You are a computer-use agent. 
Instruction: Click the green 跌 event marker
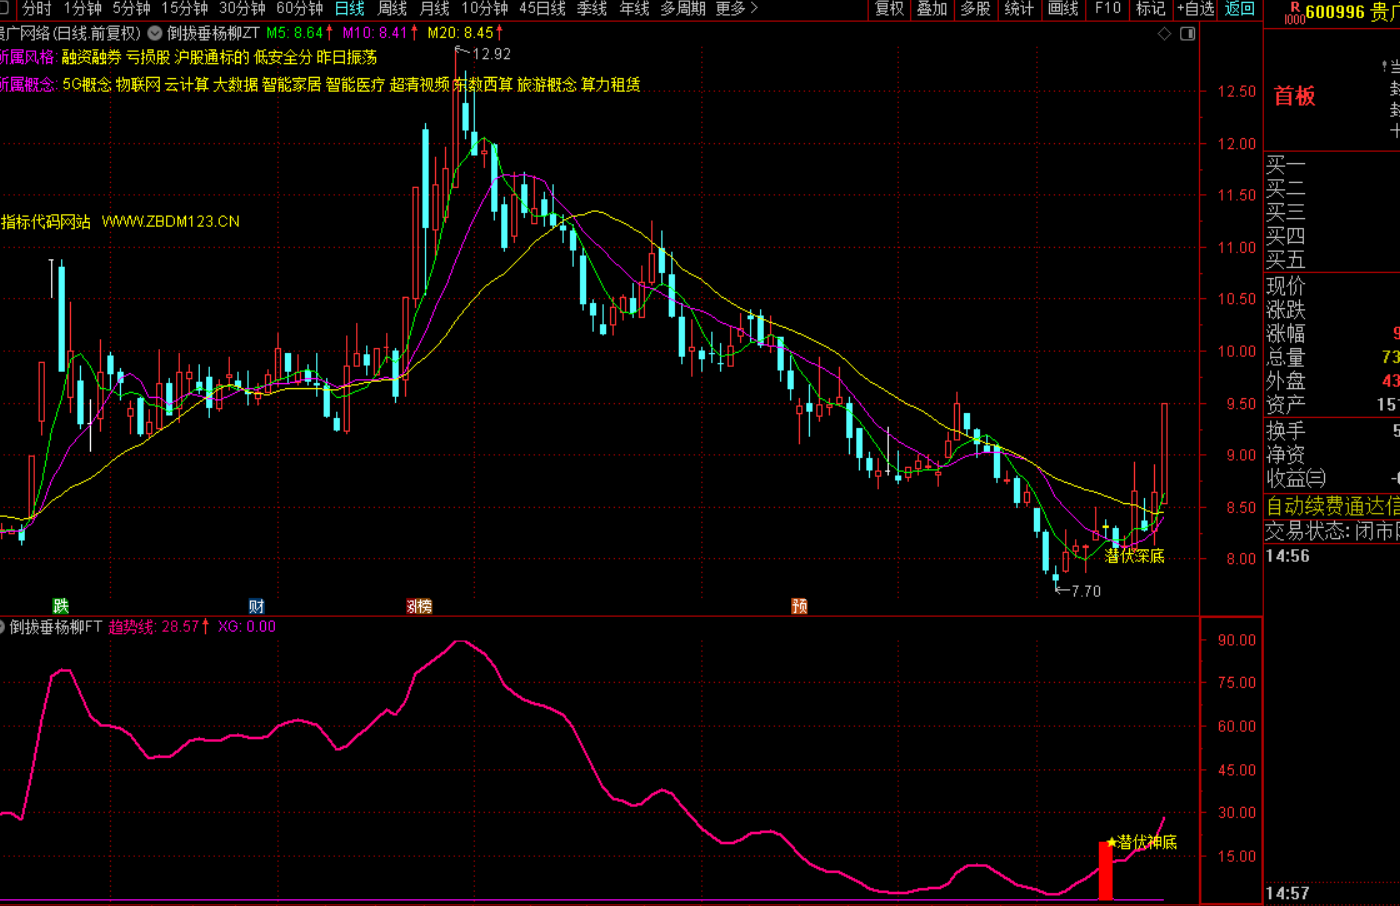click(61, 606)
